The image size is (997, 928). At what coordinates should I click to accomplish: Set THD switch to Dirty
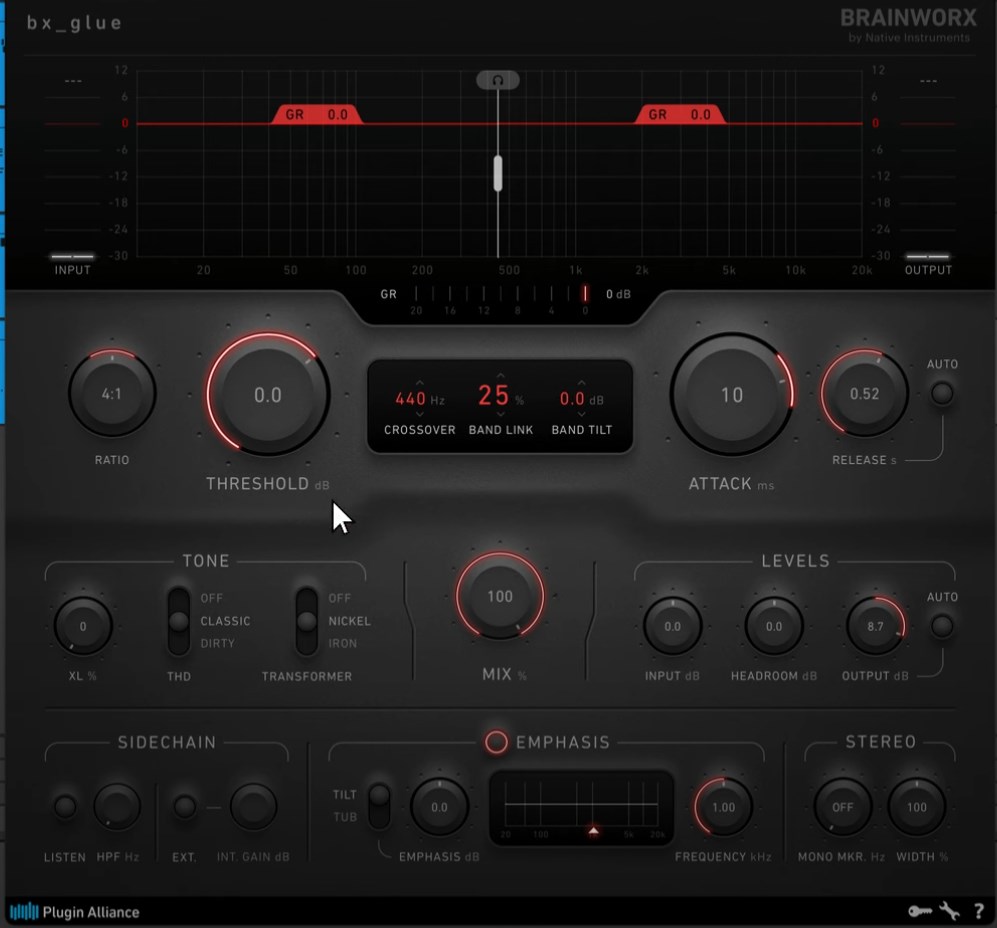179,643
